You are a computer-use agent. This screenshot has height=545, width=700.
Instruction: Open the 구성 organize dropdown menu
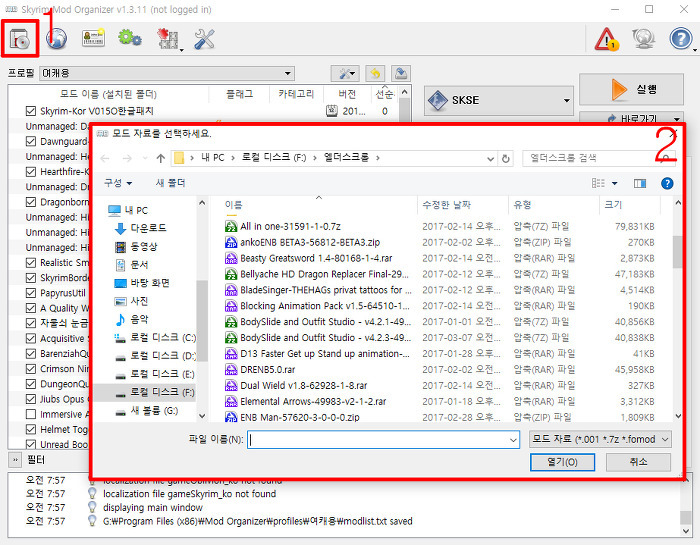118,183
